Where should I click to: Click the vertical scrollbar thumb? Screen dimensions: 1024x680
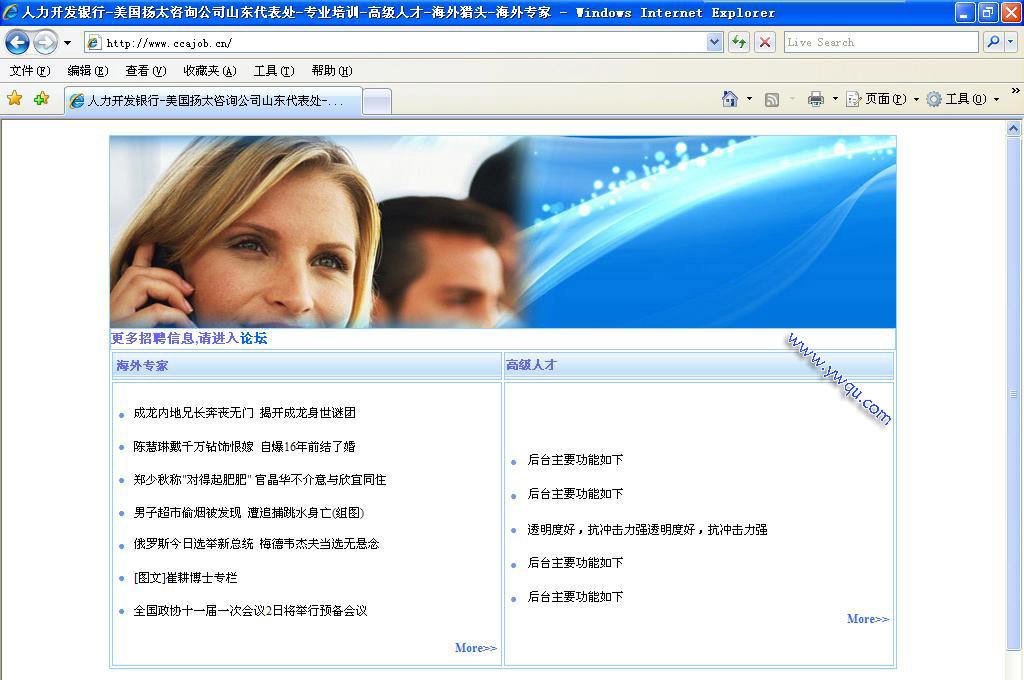1013,393
